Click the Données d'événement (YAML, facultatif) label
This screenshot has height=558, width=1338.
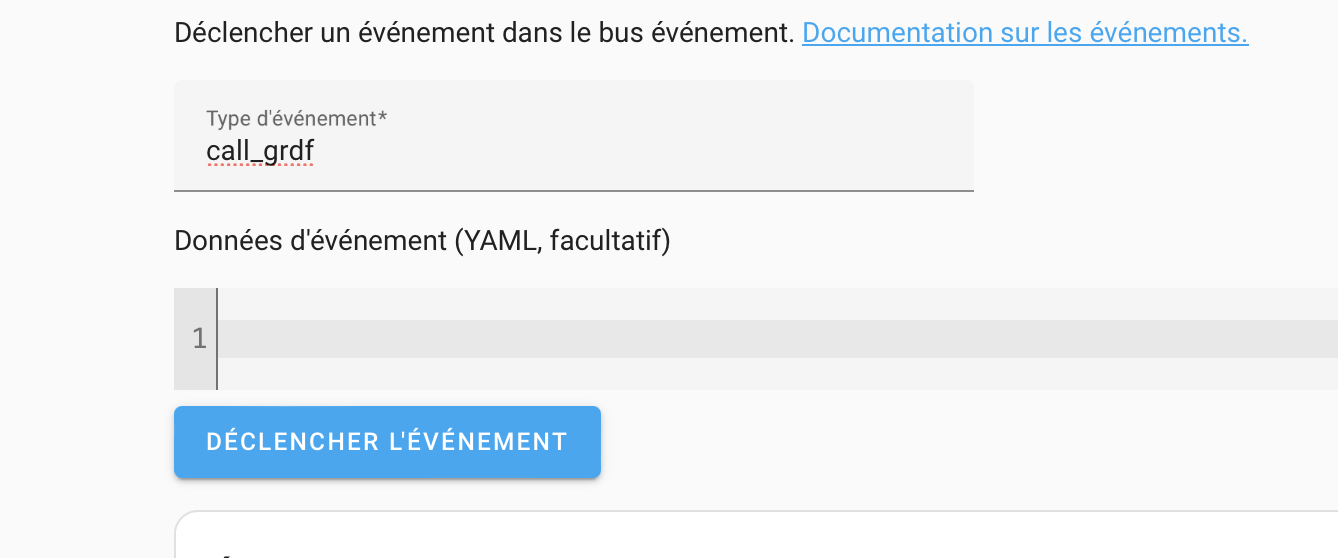422,241
